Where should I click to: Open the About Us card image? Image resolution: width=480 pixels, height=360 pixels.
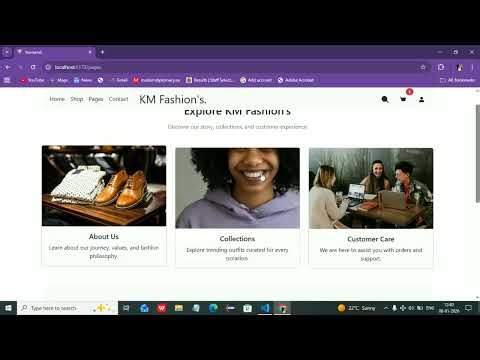tap(104, 186)
